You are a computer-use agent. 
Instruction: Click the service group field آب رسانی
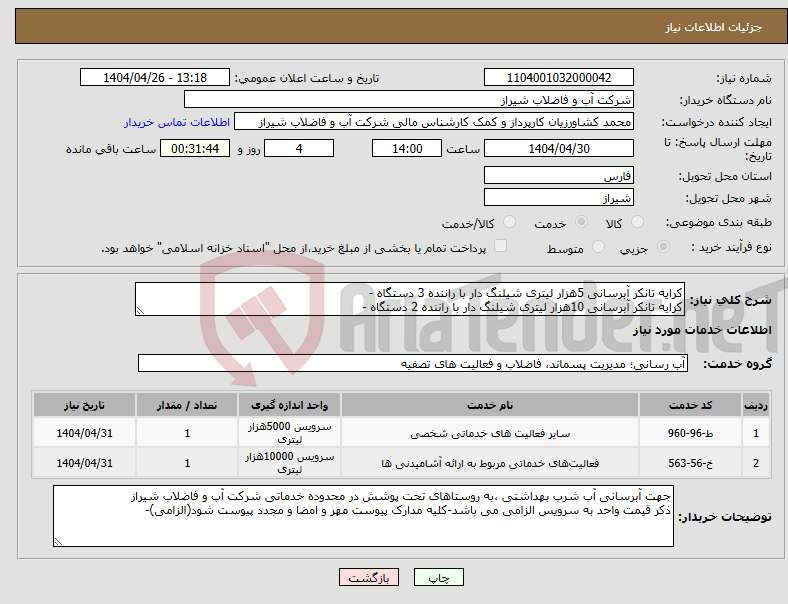413,363
